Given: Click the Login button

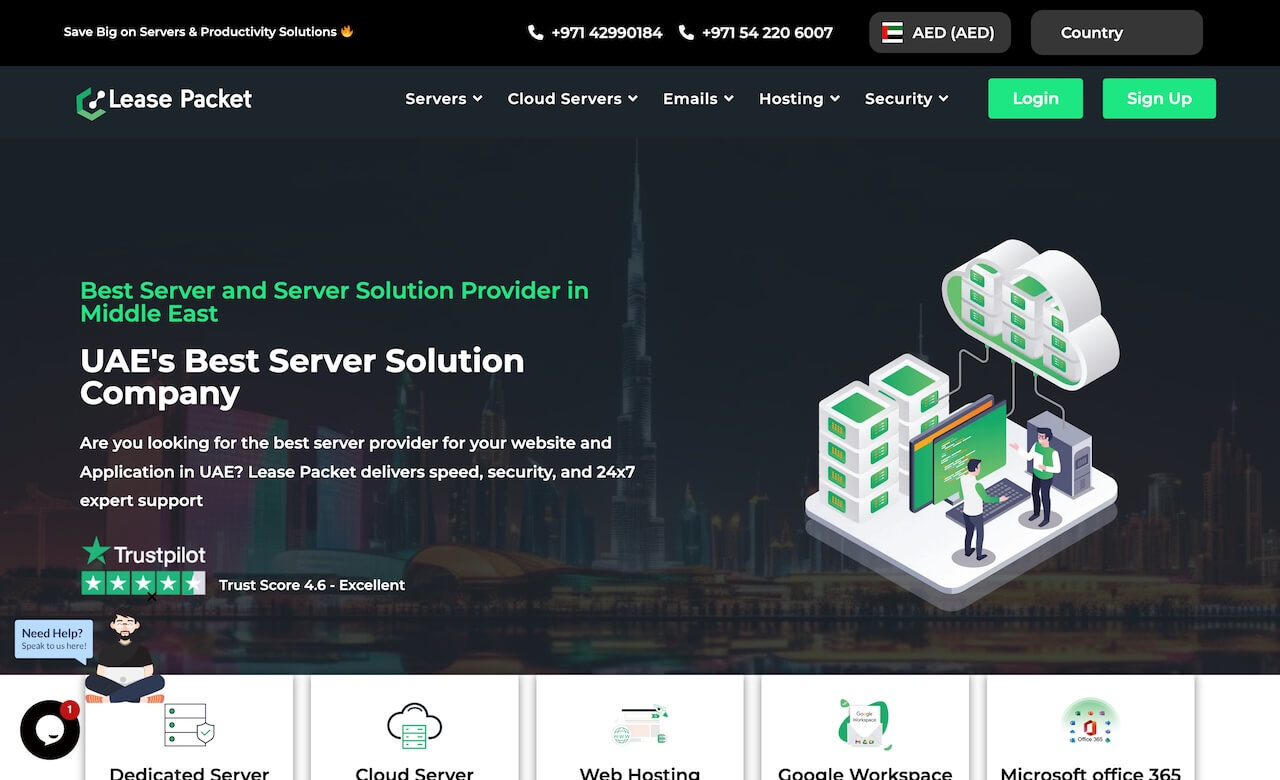Looking at the screenshot, I should (x=1035, y=99).
